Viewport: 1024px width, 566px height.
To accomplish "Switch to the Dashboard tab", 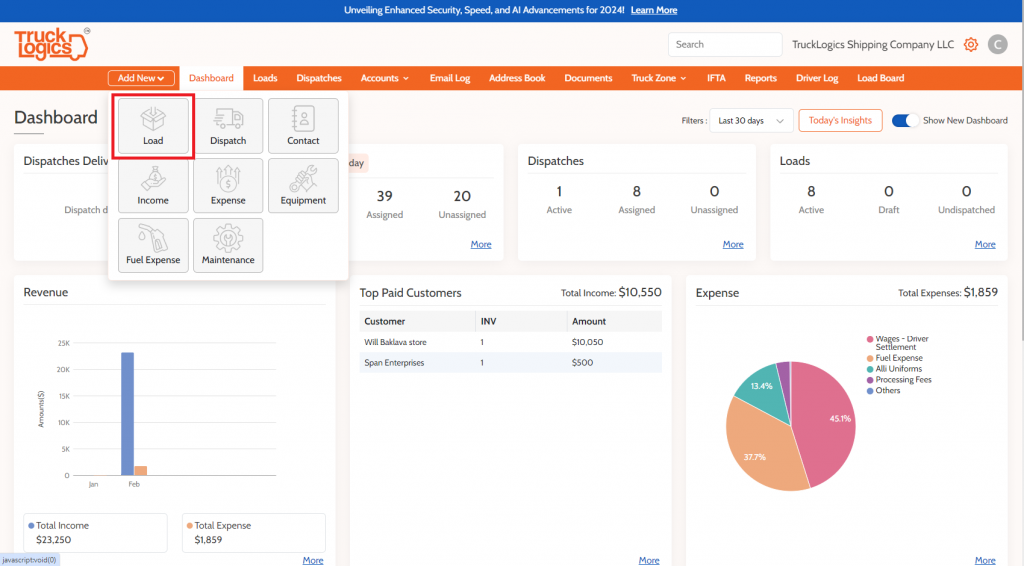I will point(211,78).
